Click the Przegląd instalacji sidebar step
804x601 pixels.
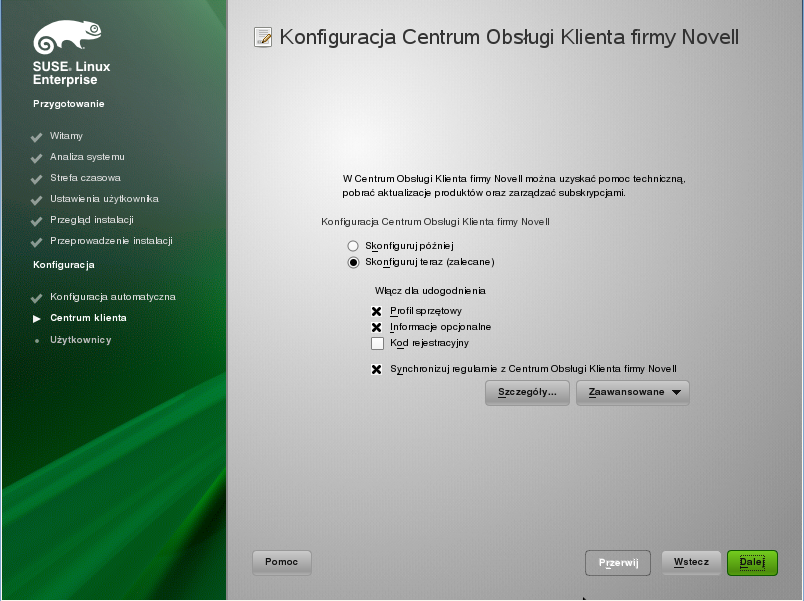92,220
